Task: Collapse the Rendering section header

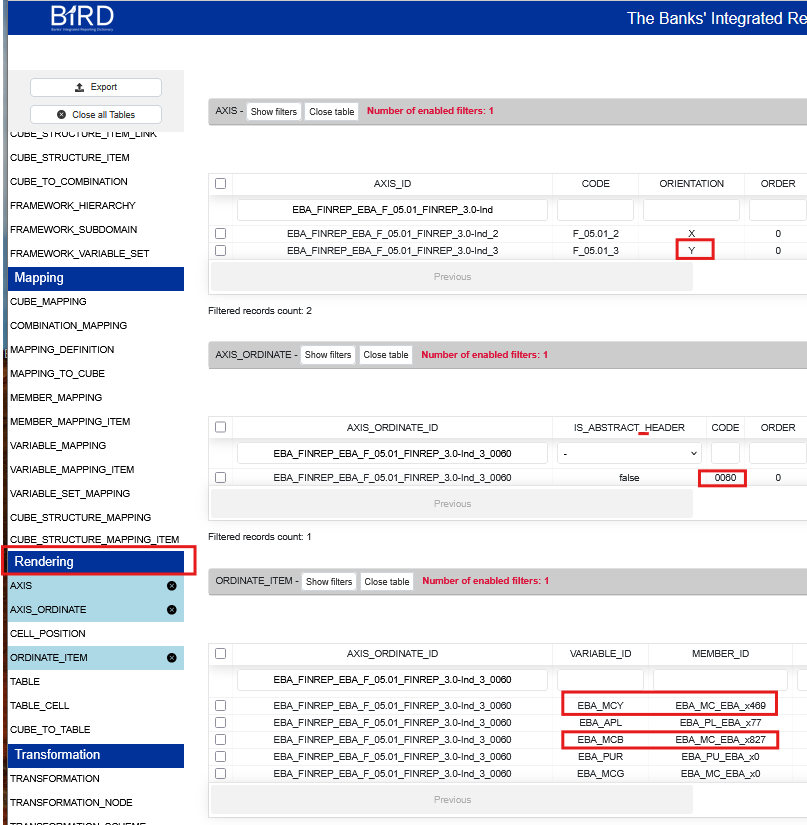Action: (96, 562)
